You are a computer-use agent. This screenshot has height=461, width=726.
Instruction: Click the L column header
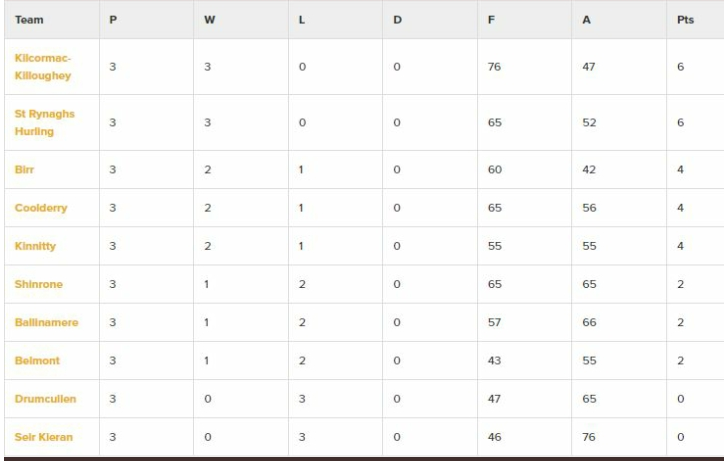click(x=301, y=20)
